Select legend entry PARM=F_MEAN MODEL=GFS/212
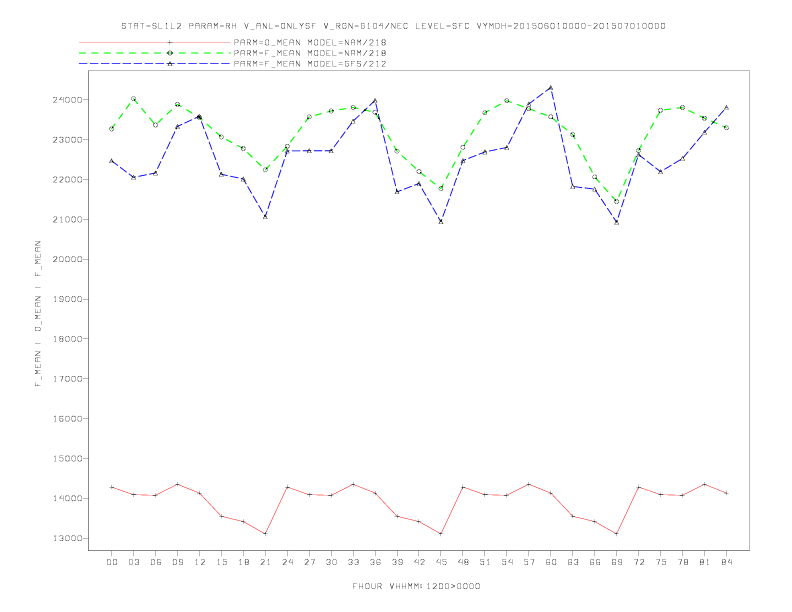The image size is (792, 612). click(310, 64)
